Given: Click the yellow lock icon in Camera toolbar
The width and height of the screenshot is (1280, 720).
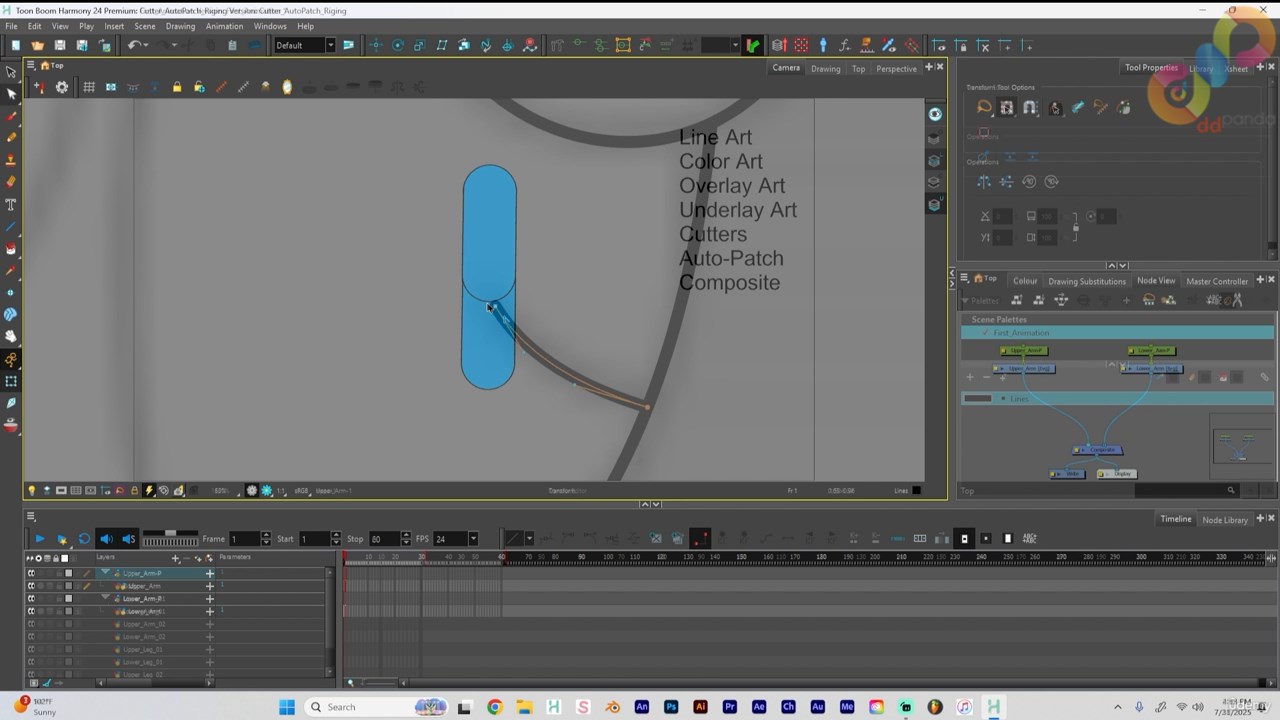Looking at the screenshot, I should (177, 87).
